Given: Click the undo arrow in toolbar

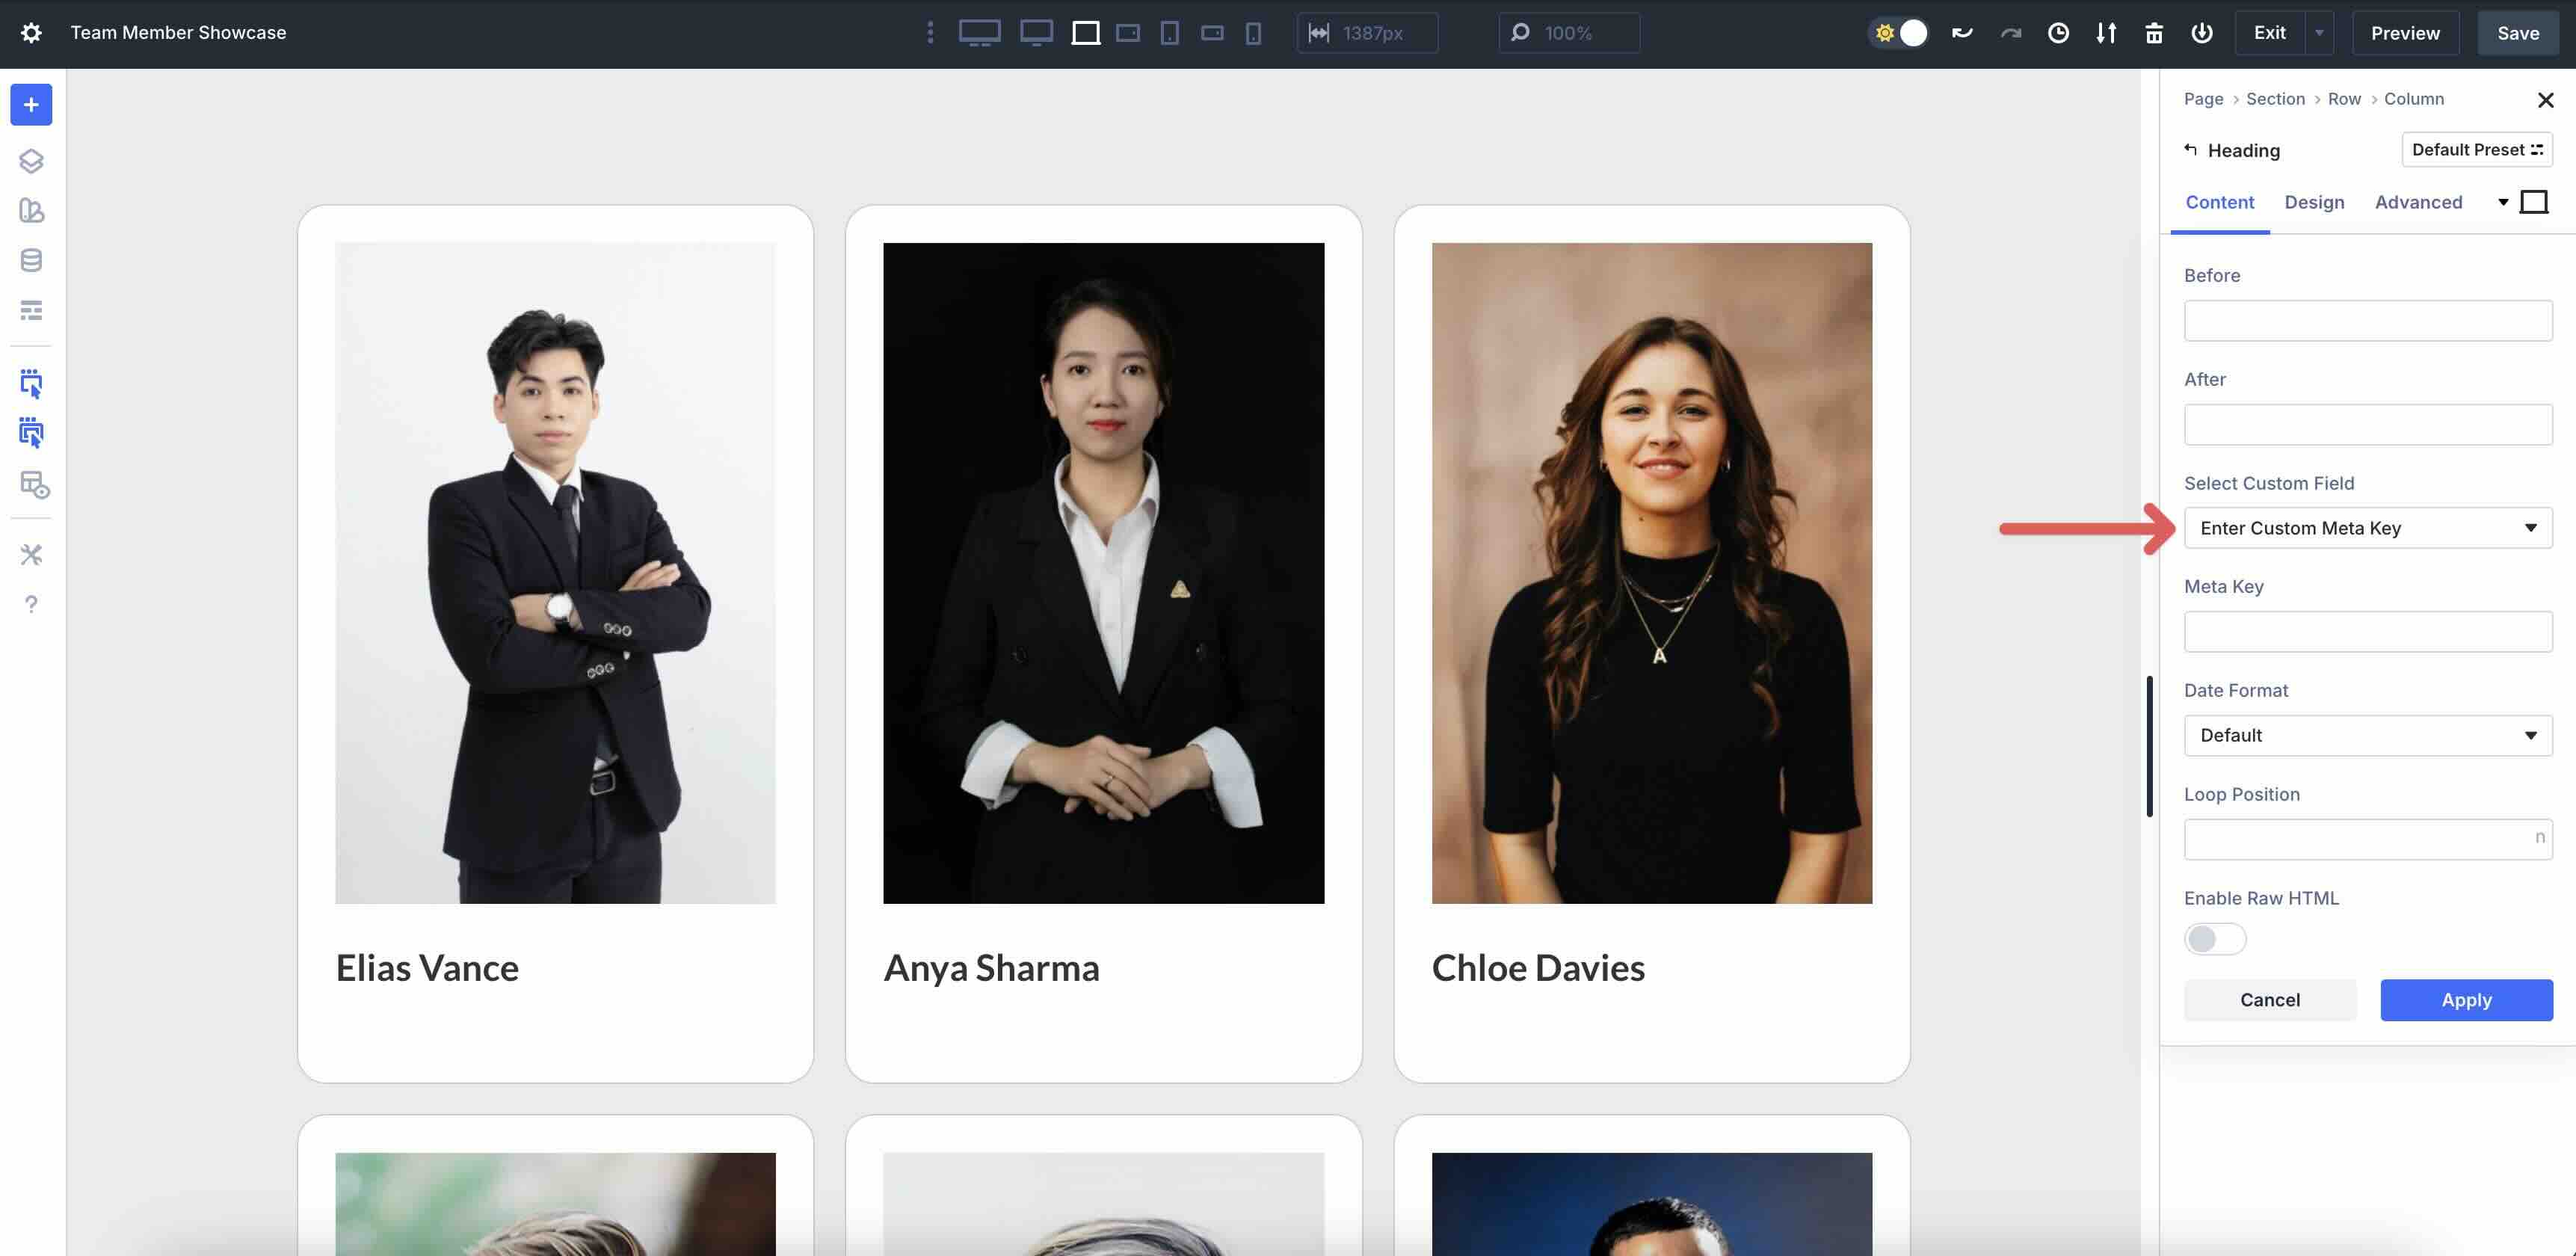Looking at the screenshot, I should [1962, 32].
